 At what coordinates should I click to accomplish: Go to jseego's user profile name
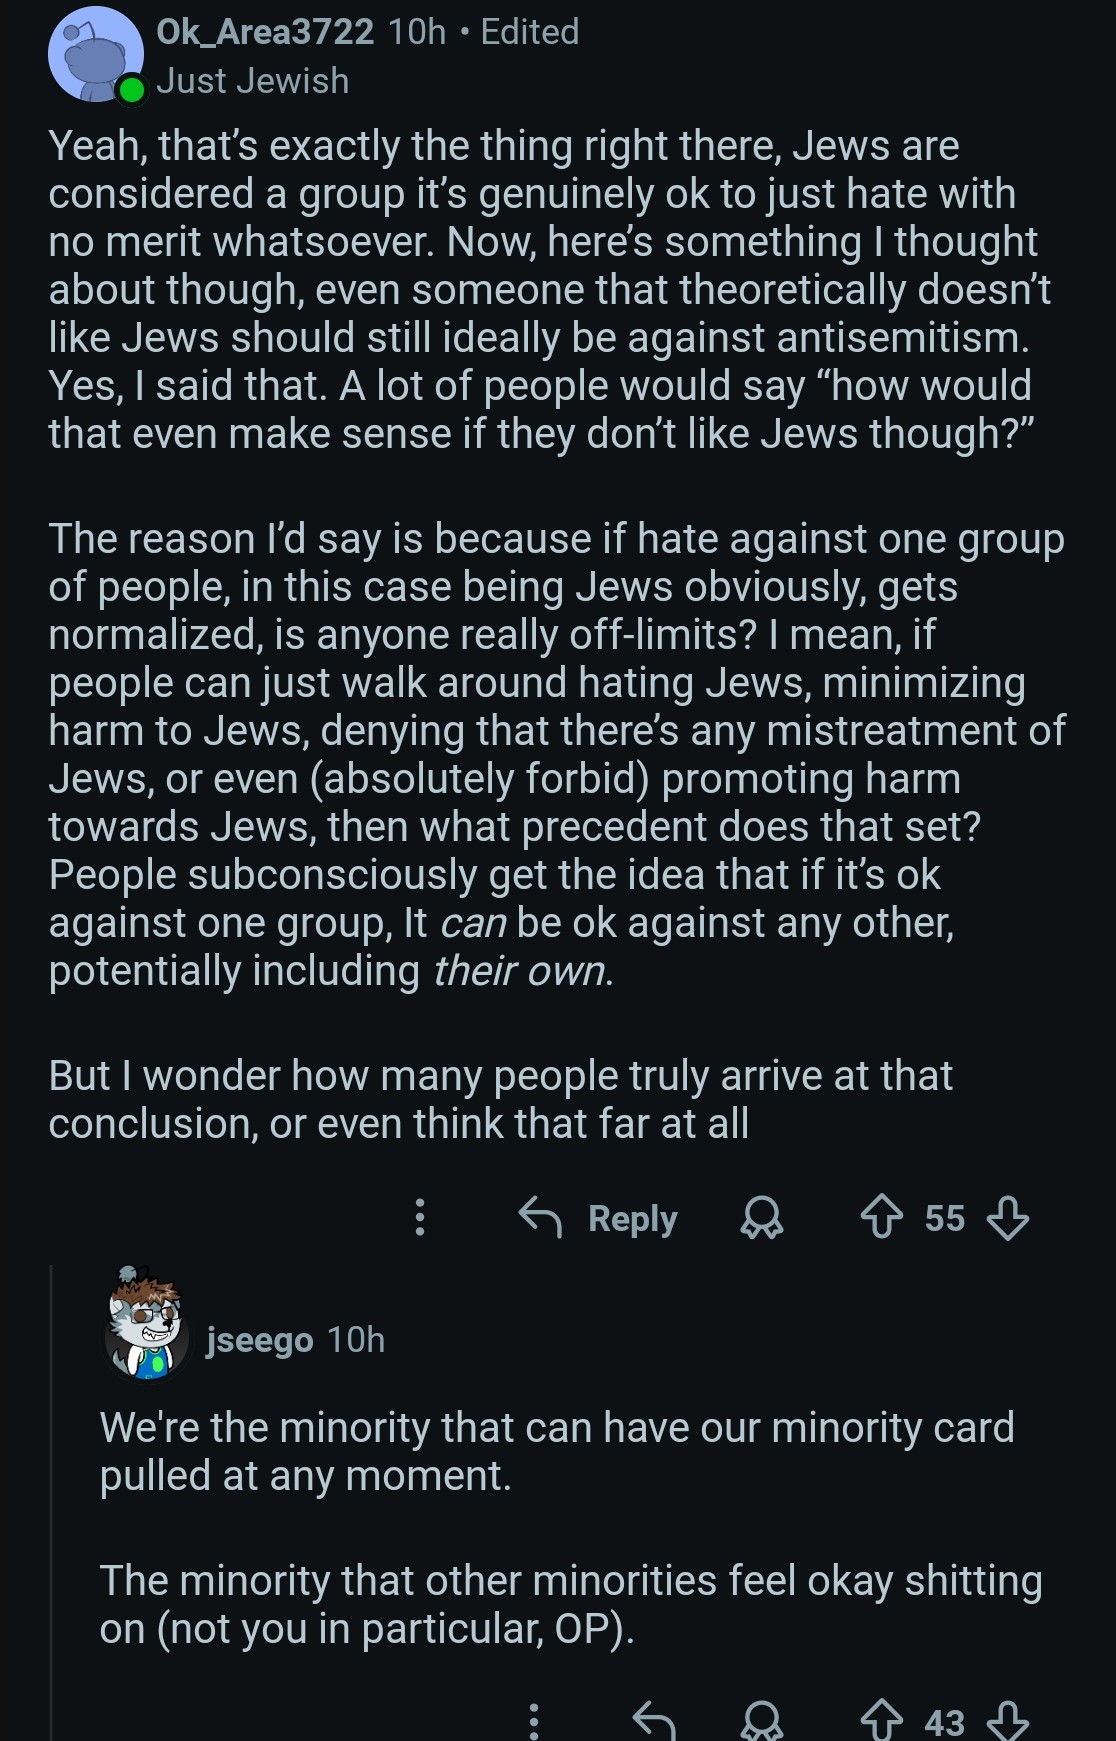click(259, 1340)
